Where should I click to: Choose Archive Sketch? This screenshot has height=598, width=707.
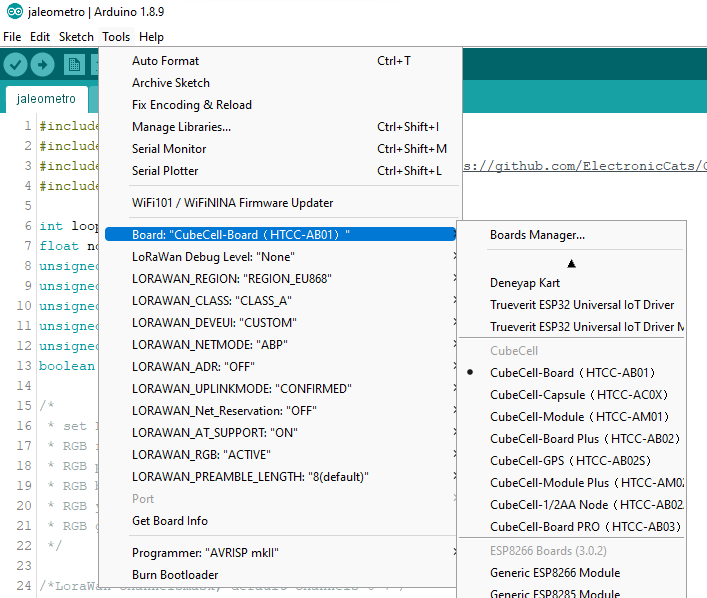pos(280,83)
